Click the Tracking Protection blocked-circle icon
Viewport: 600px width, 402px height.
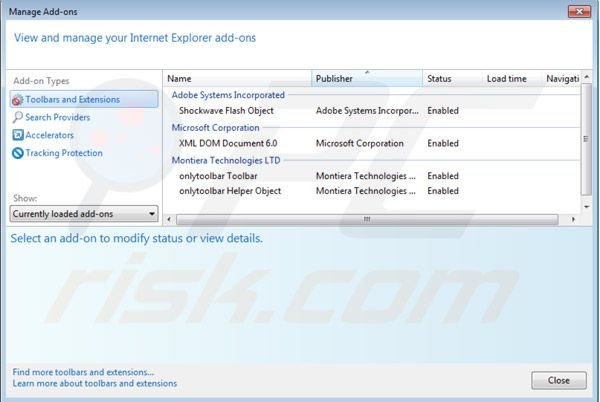18,153
